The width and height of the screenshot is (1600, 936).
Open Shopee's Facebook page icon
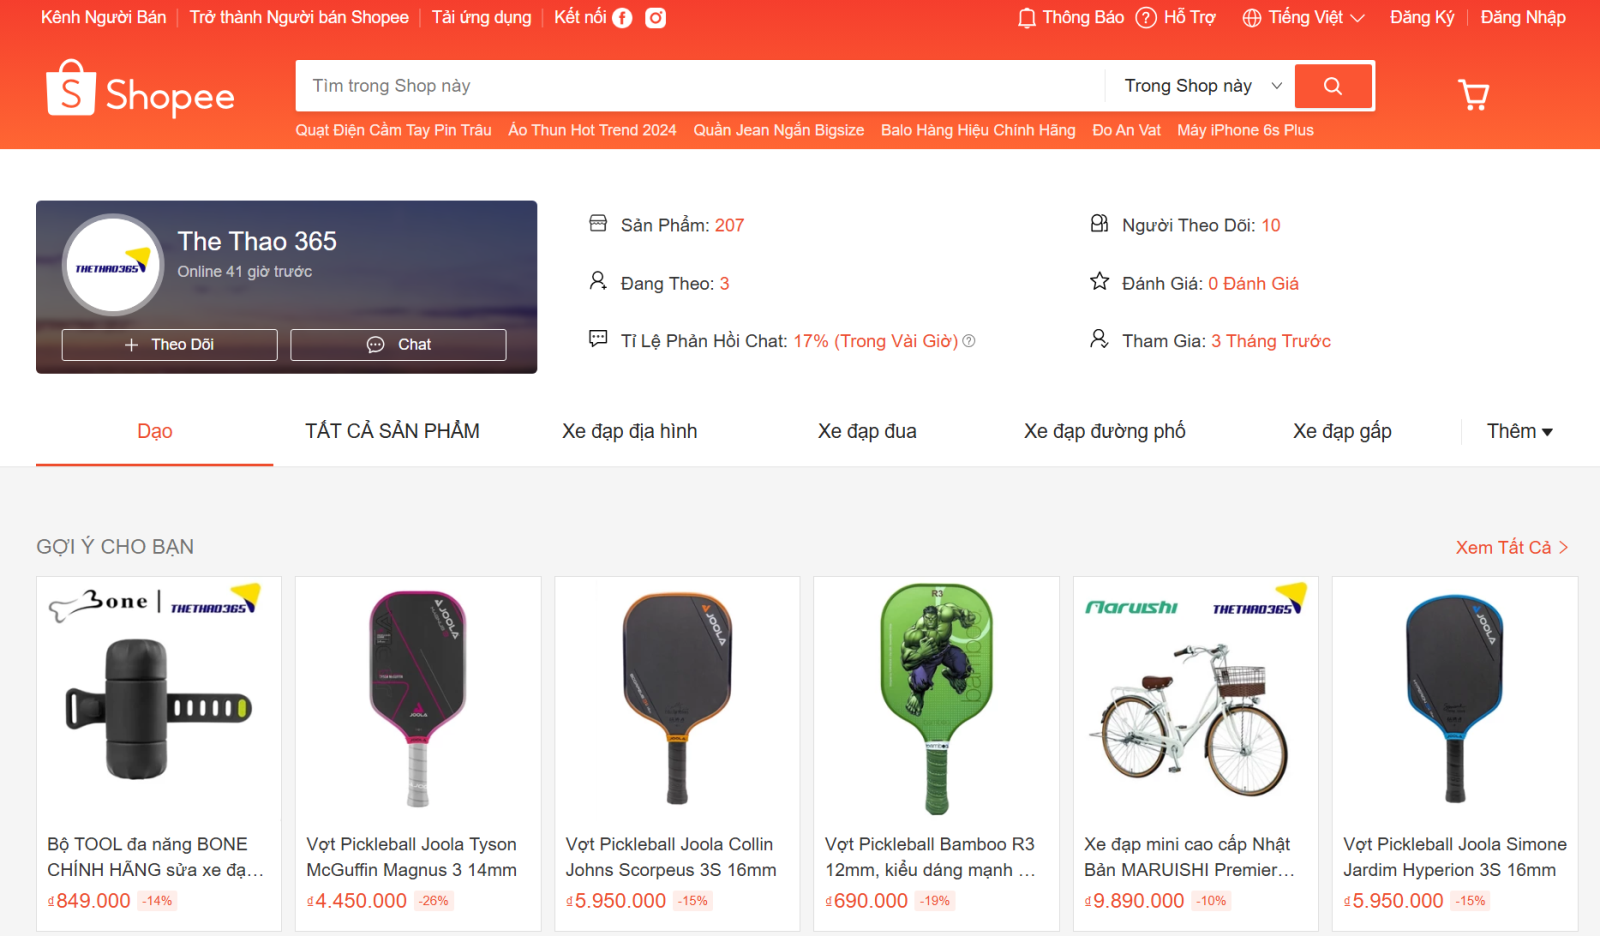(622, 18)
